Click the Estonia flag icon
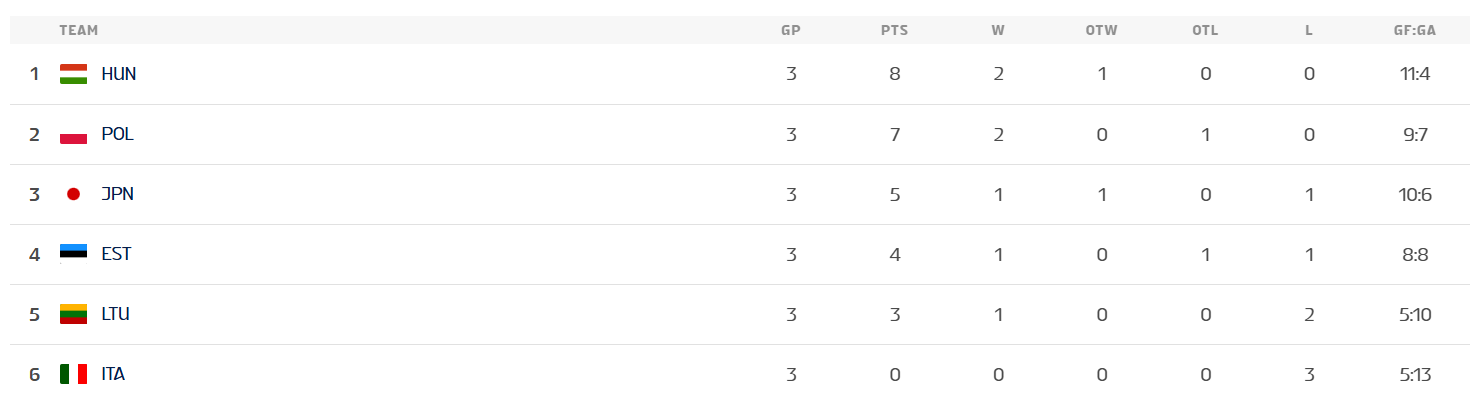1484x403 pixels. 73,254
